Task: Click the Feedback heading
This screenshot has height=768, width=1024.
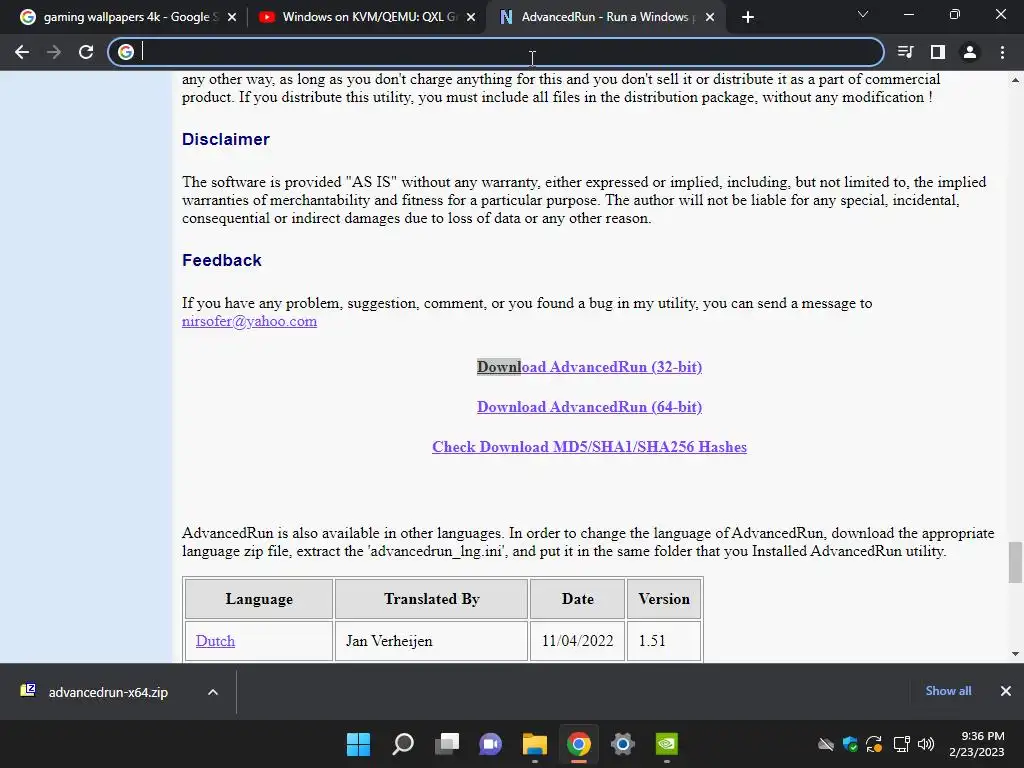Action: point(222,260)
